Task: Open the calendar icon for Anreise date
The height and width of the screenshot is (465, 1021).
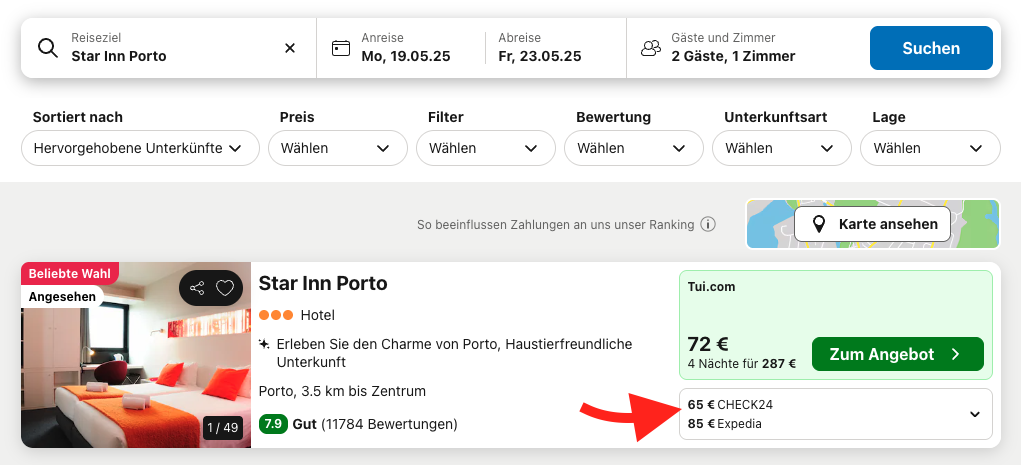Action: click(x=341, y=48)
